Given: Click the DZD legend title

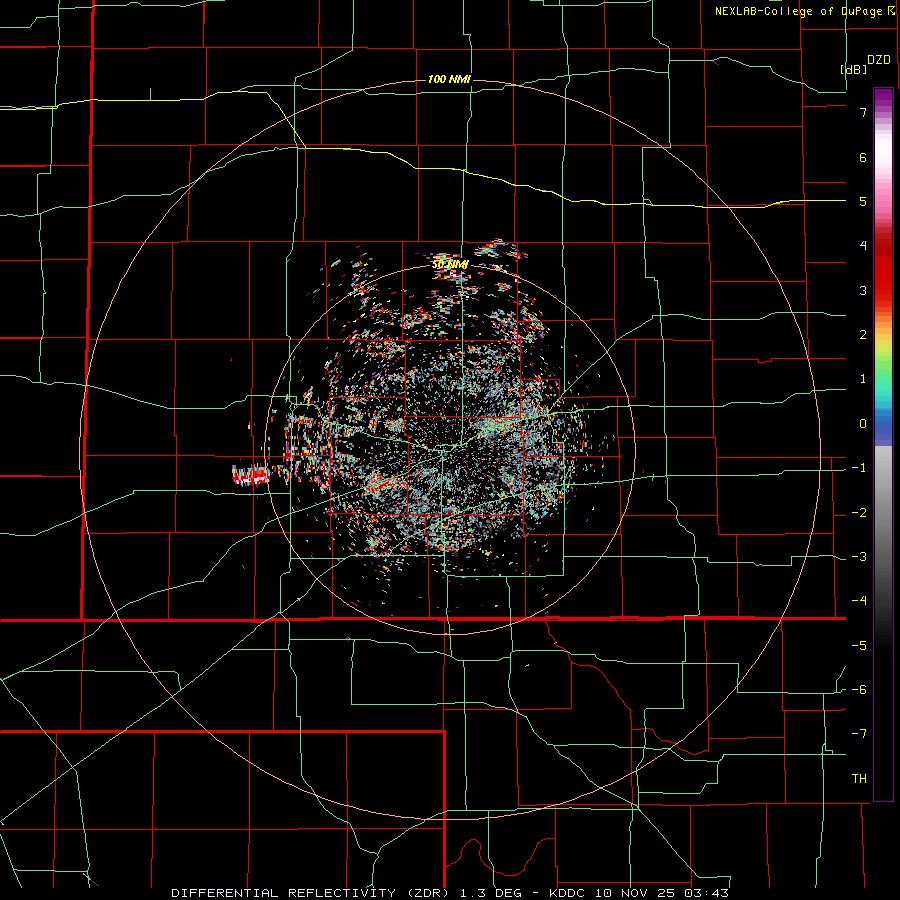Looking at the screenshot, I should click(x=879, y=60).
